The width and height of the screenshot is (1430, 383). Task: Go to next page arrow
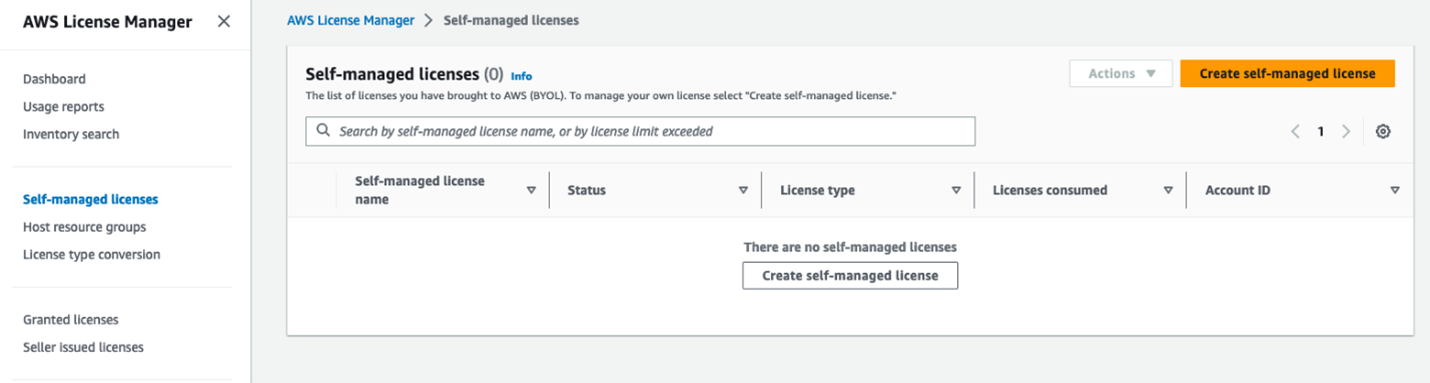[1346, 131]
